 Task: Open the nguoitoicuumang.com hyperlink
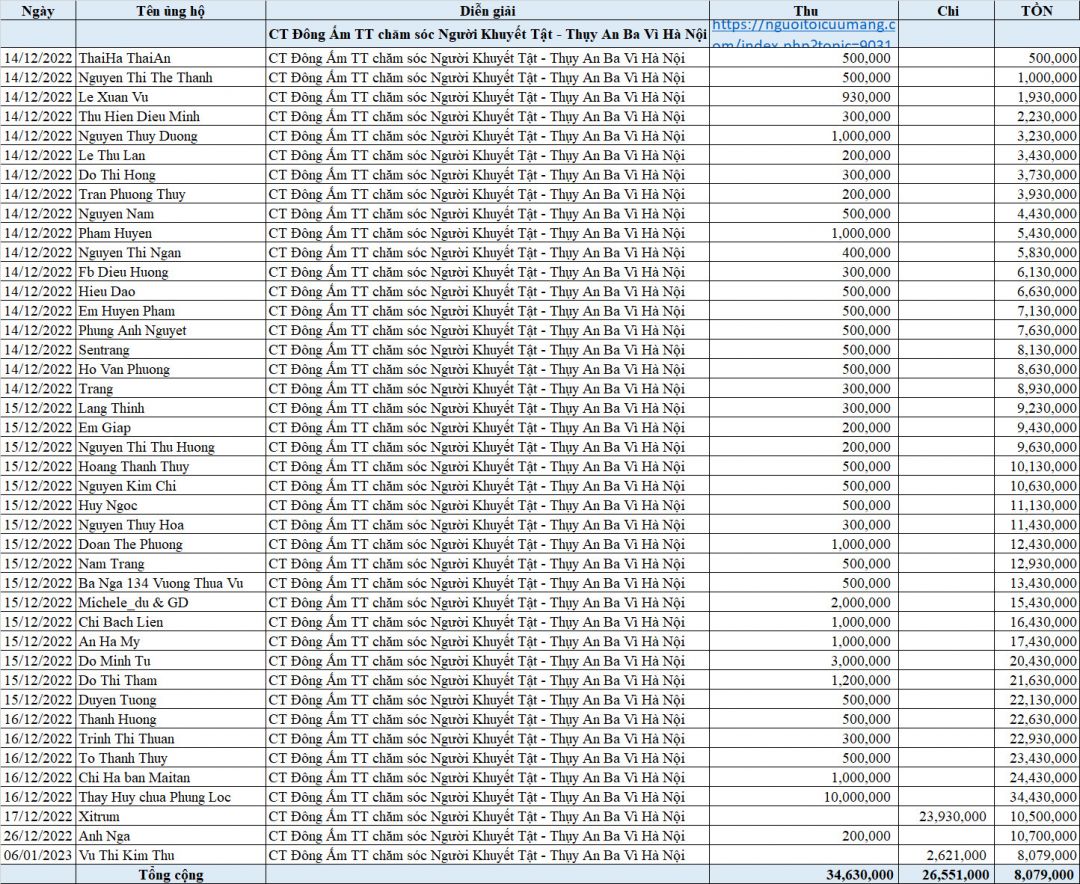[805, 33]
